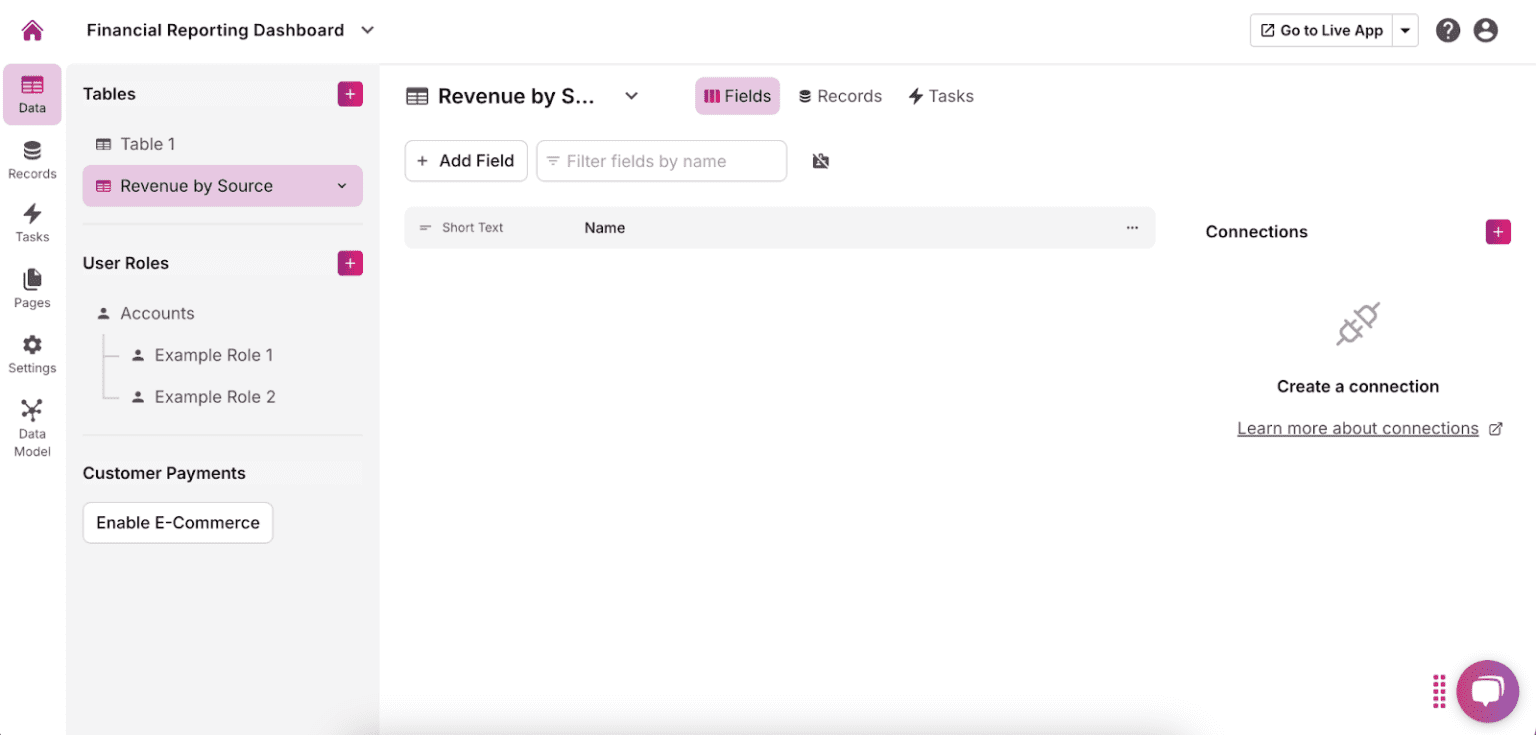Click the Enable E-Commerce button

click(x=177, y=522)
